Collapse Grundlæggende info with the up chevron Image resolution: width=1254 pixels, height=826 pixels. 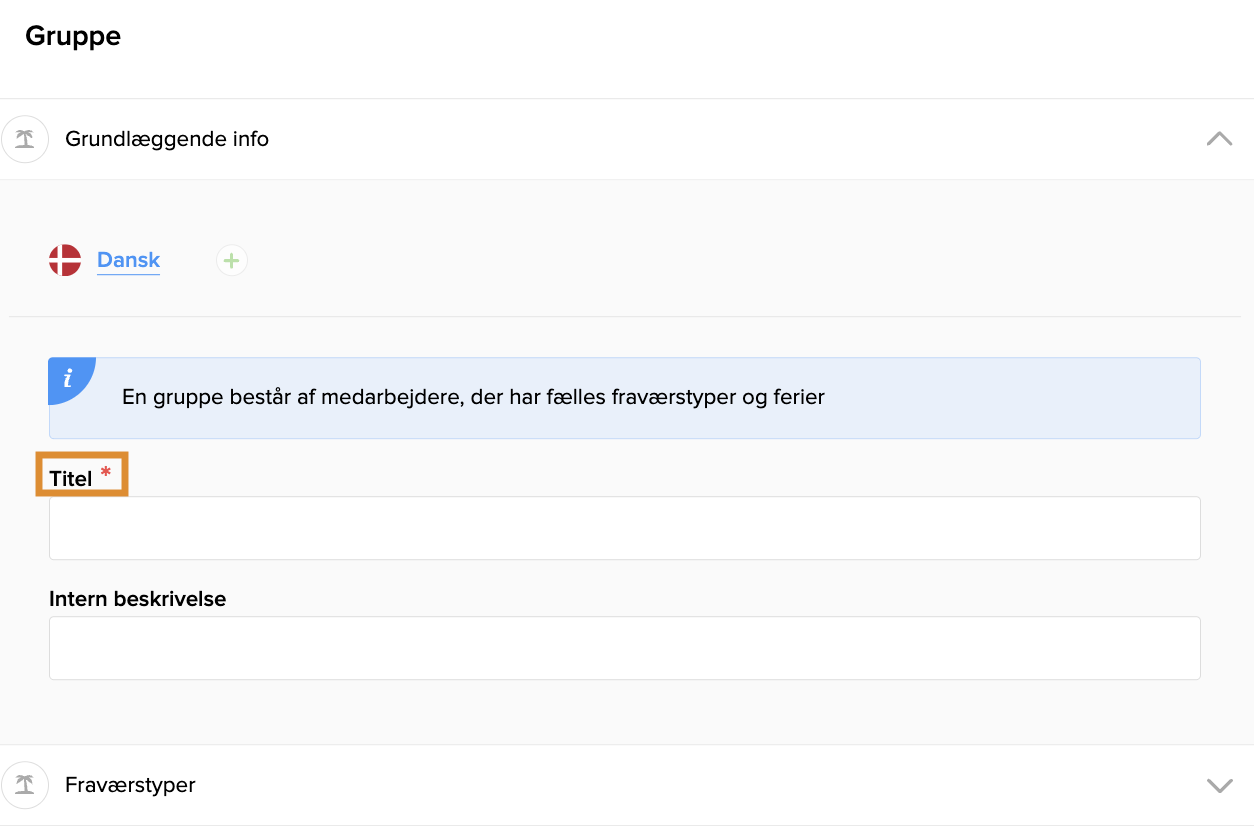click(1219, 139)
